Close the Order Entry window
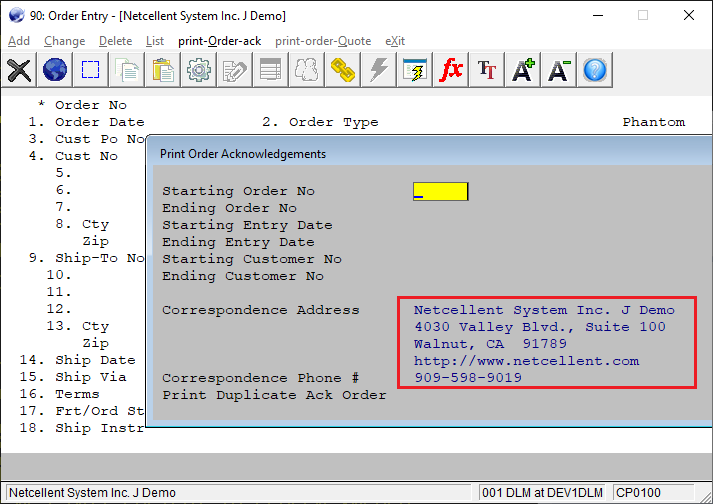This screenshot has width=713, height=504. (x=689, y=15)
